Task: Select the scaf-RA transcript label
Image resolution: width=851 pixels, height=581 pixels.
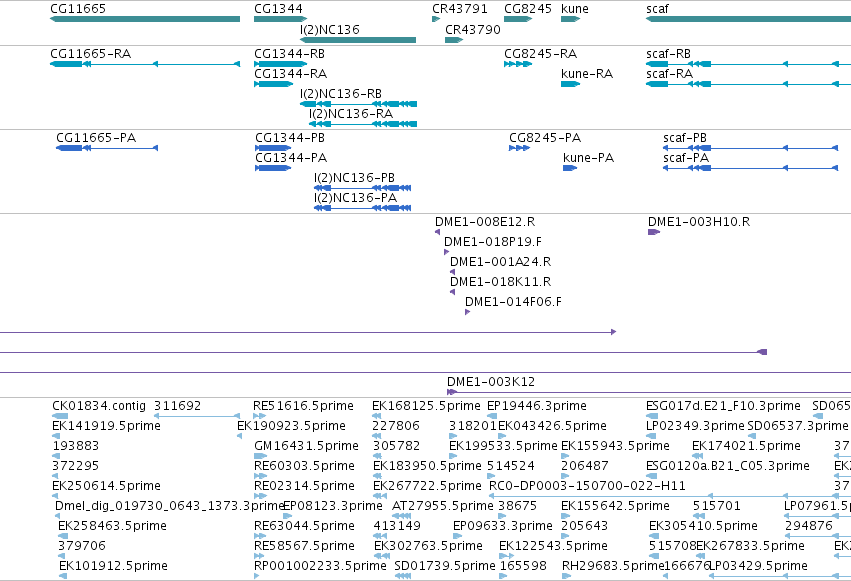Action: [669, 74]
